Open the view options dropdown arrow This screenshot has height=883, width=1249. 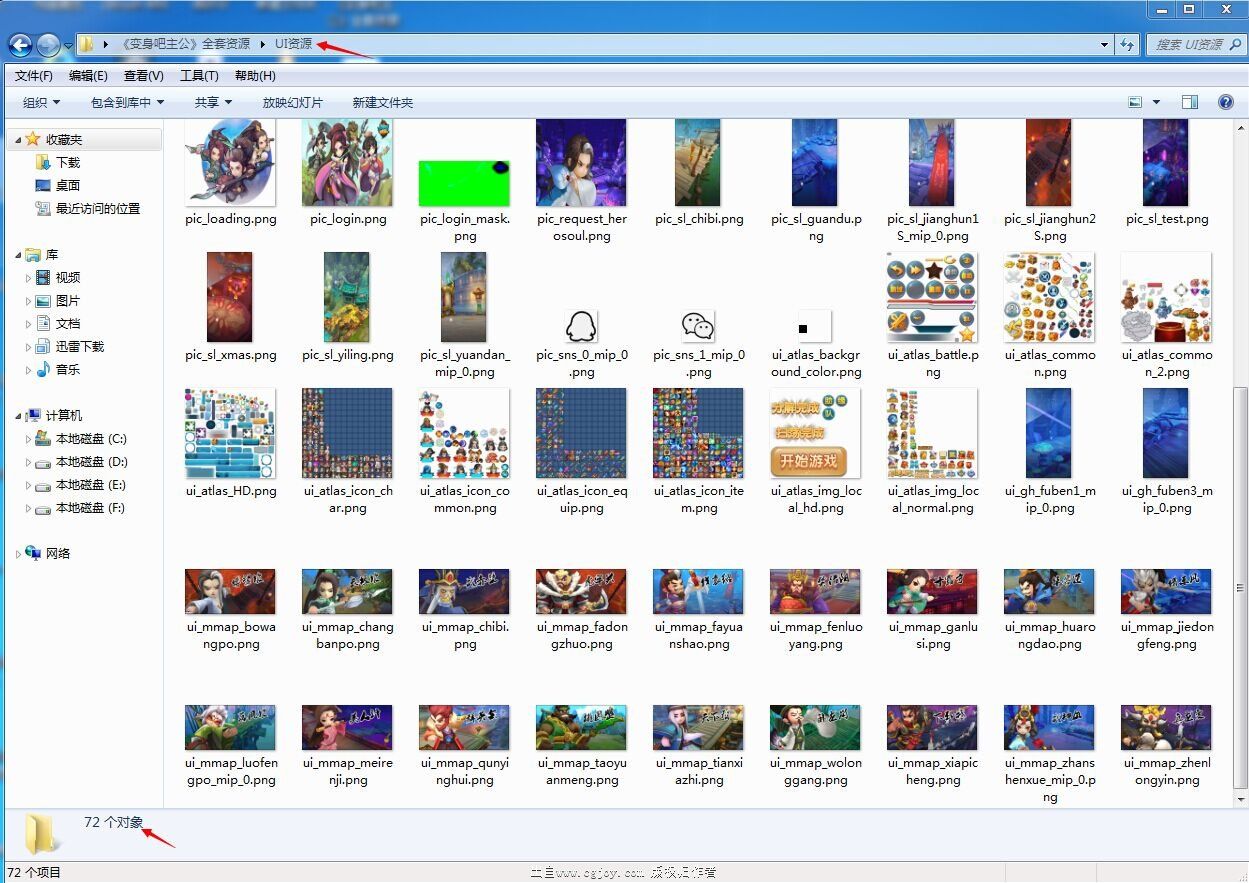[1157, 102]
